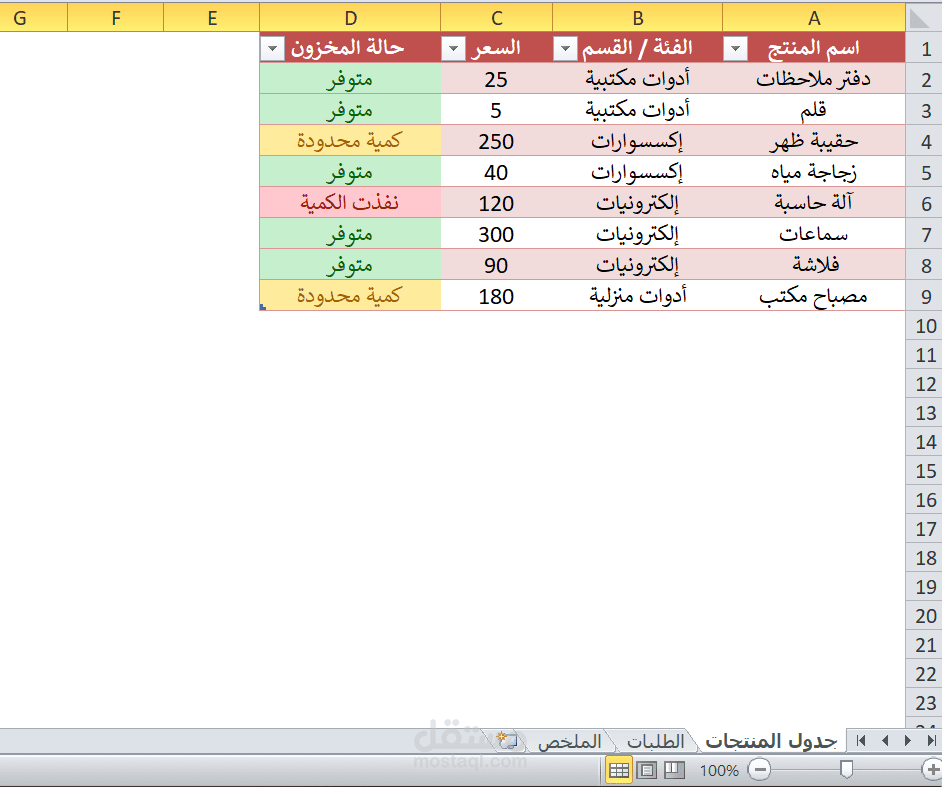Select row 20 header
The height and width of the screenshot is (787, 942).
[x=924, y=615]
